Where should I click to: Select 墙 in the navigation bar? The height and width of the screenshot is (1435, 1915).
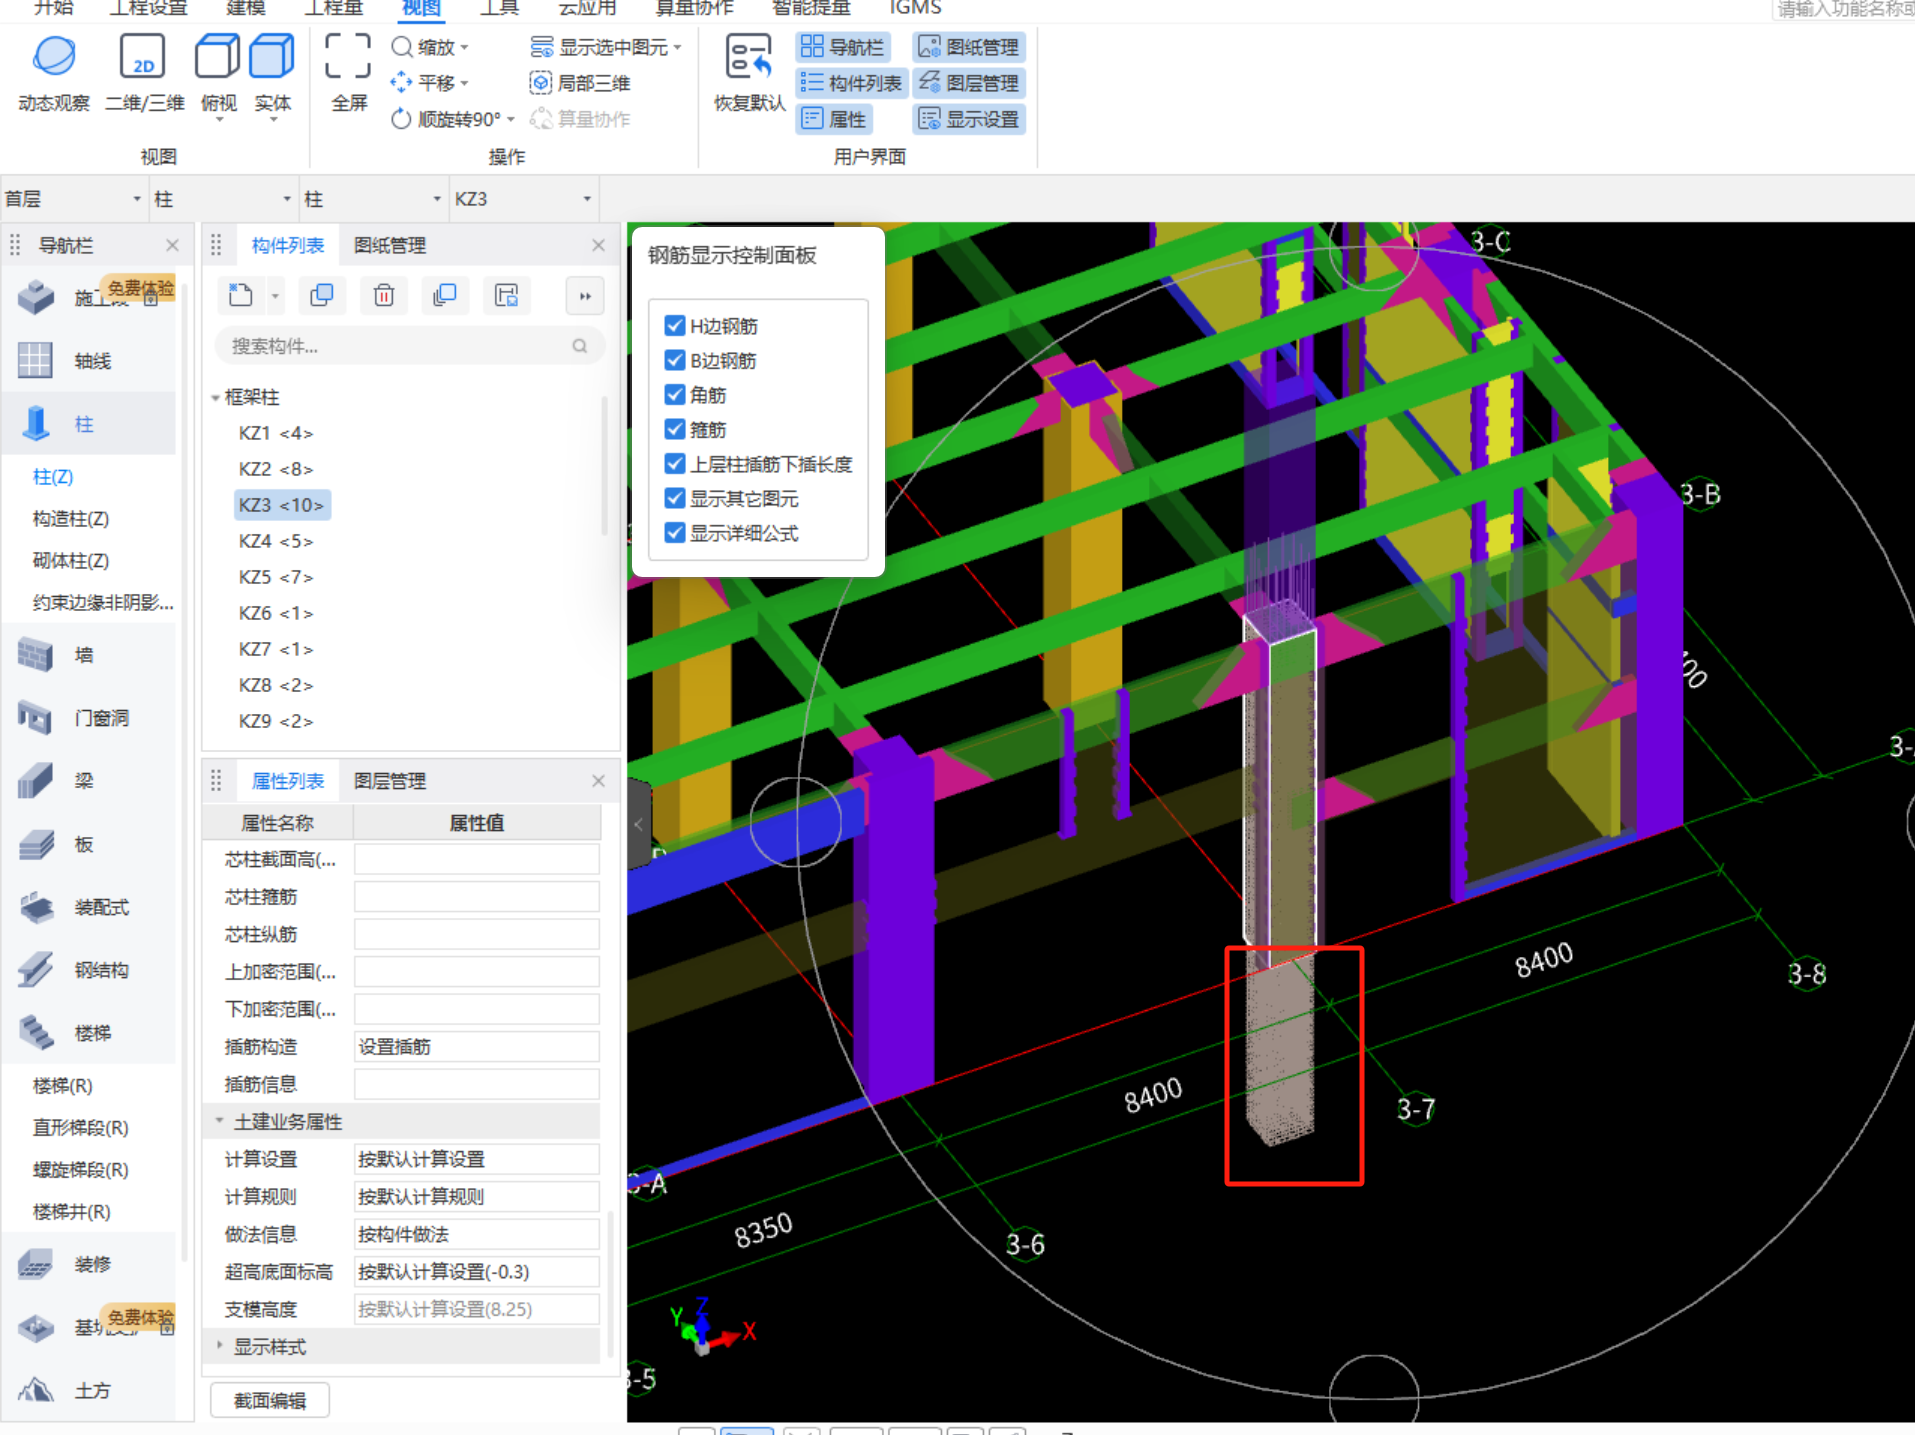click(x=84, y=655)
